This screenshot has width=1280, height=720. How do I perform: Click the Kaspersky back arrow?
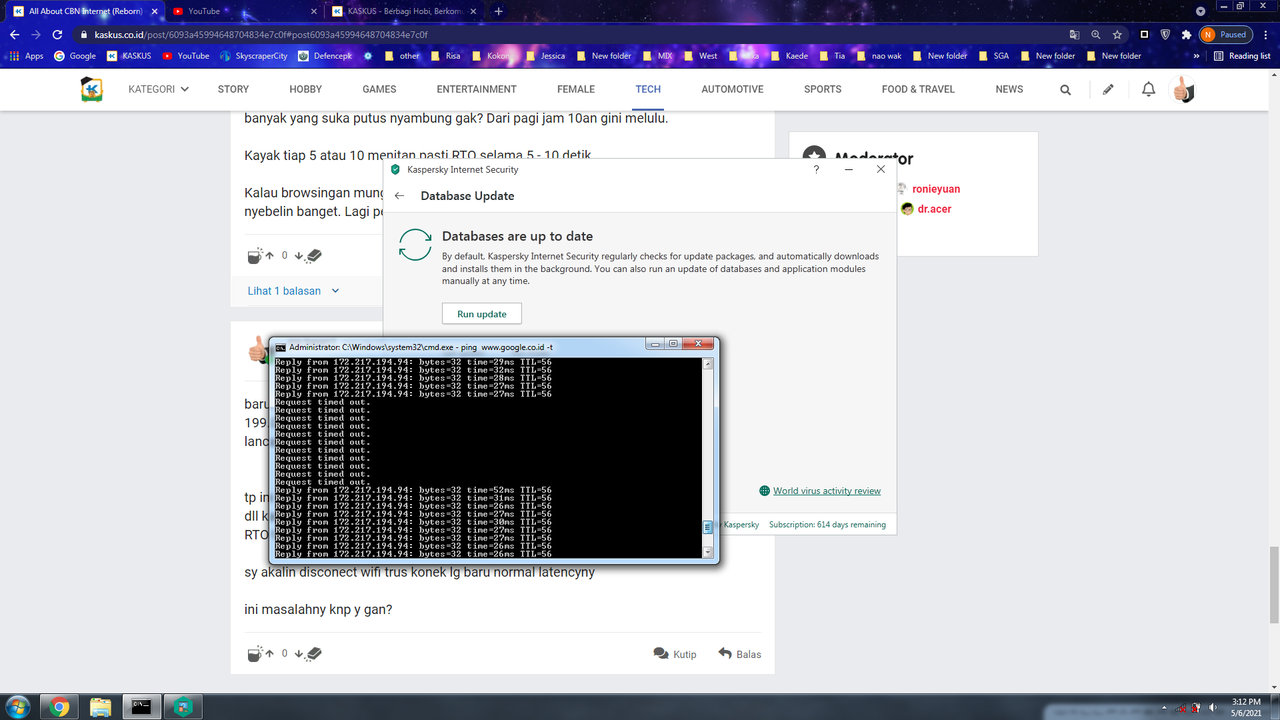[399, 196]
